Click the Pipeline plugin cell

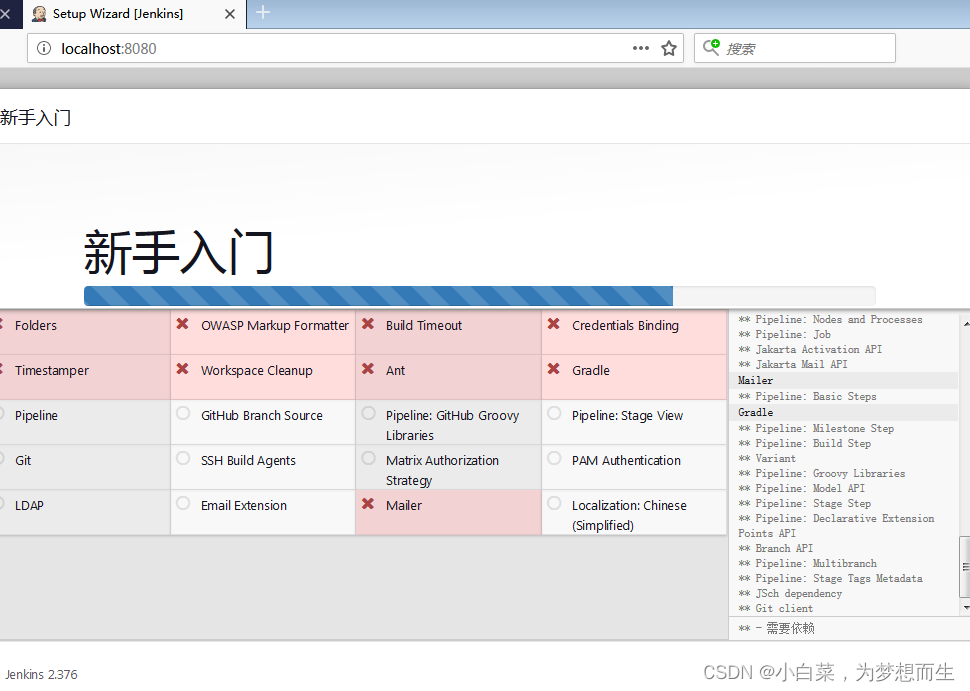[x=85, y=423]
